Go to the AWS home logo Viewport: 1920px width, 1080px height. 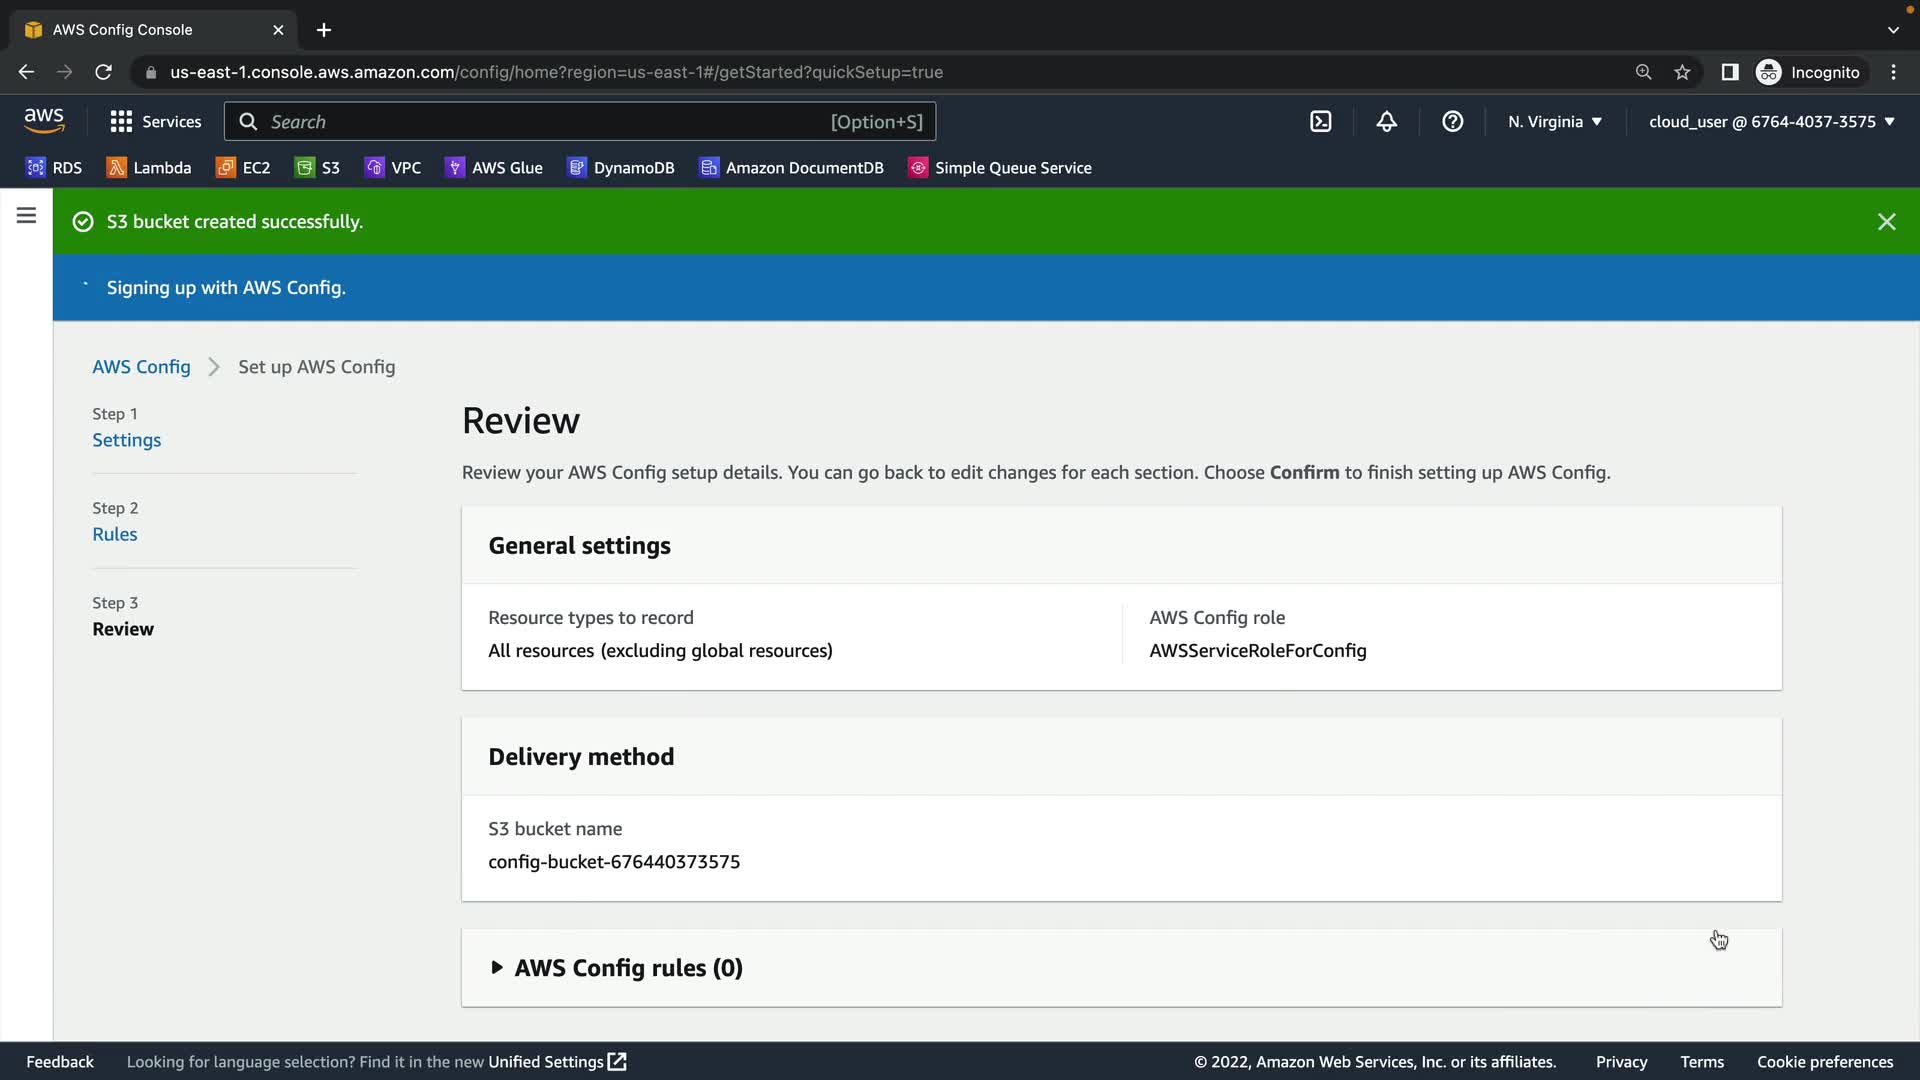click(x=44, y=121)
